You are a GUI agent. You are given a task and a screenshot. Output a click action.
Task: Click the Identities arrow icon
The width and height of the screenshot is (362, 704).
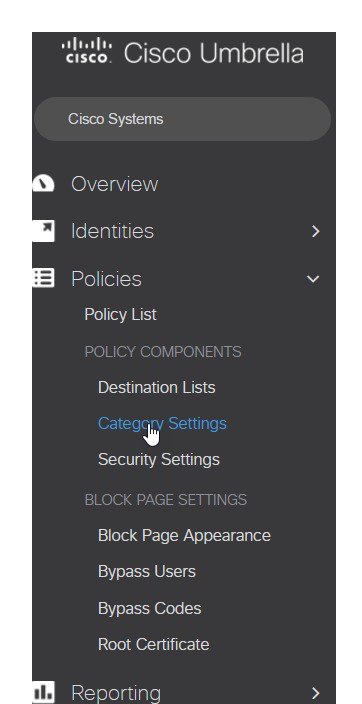[x=43, y=231]
